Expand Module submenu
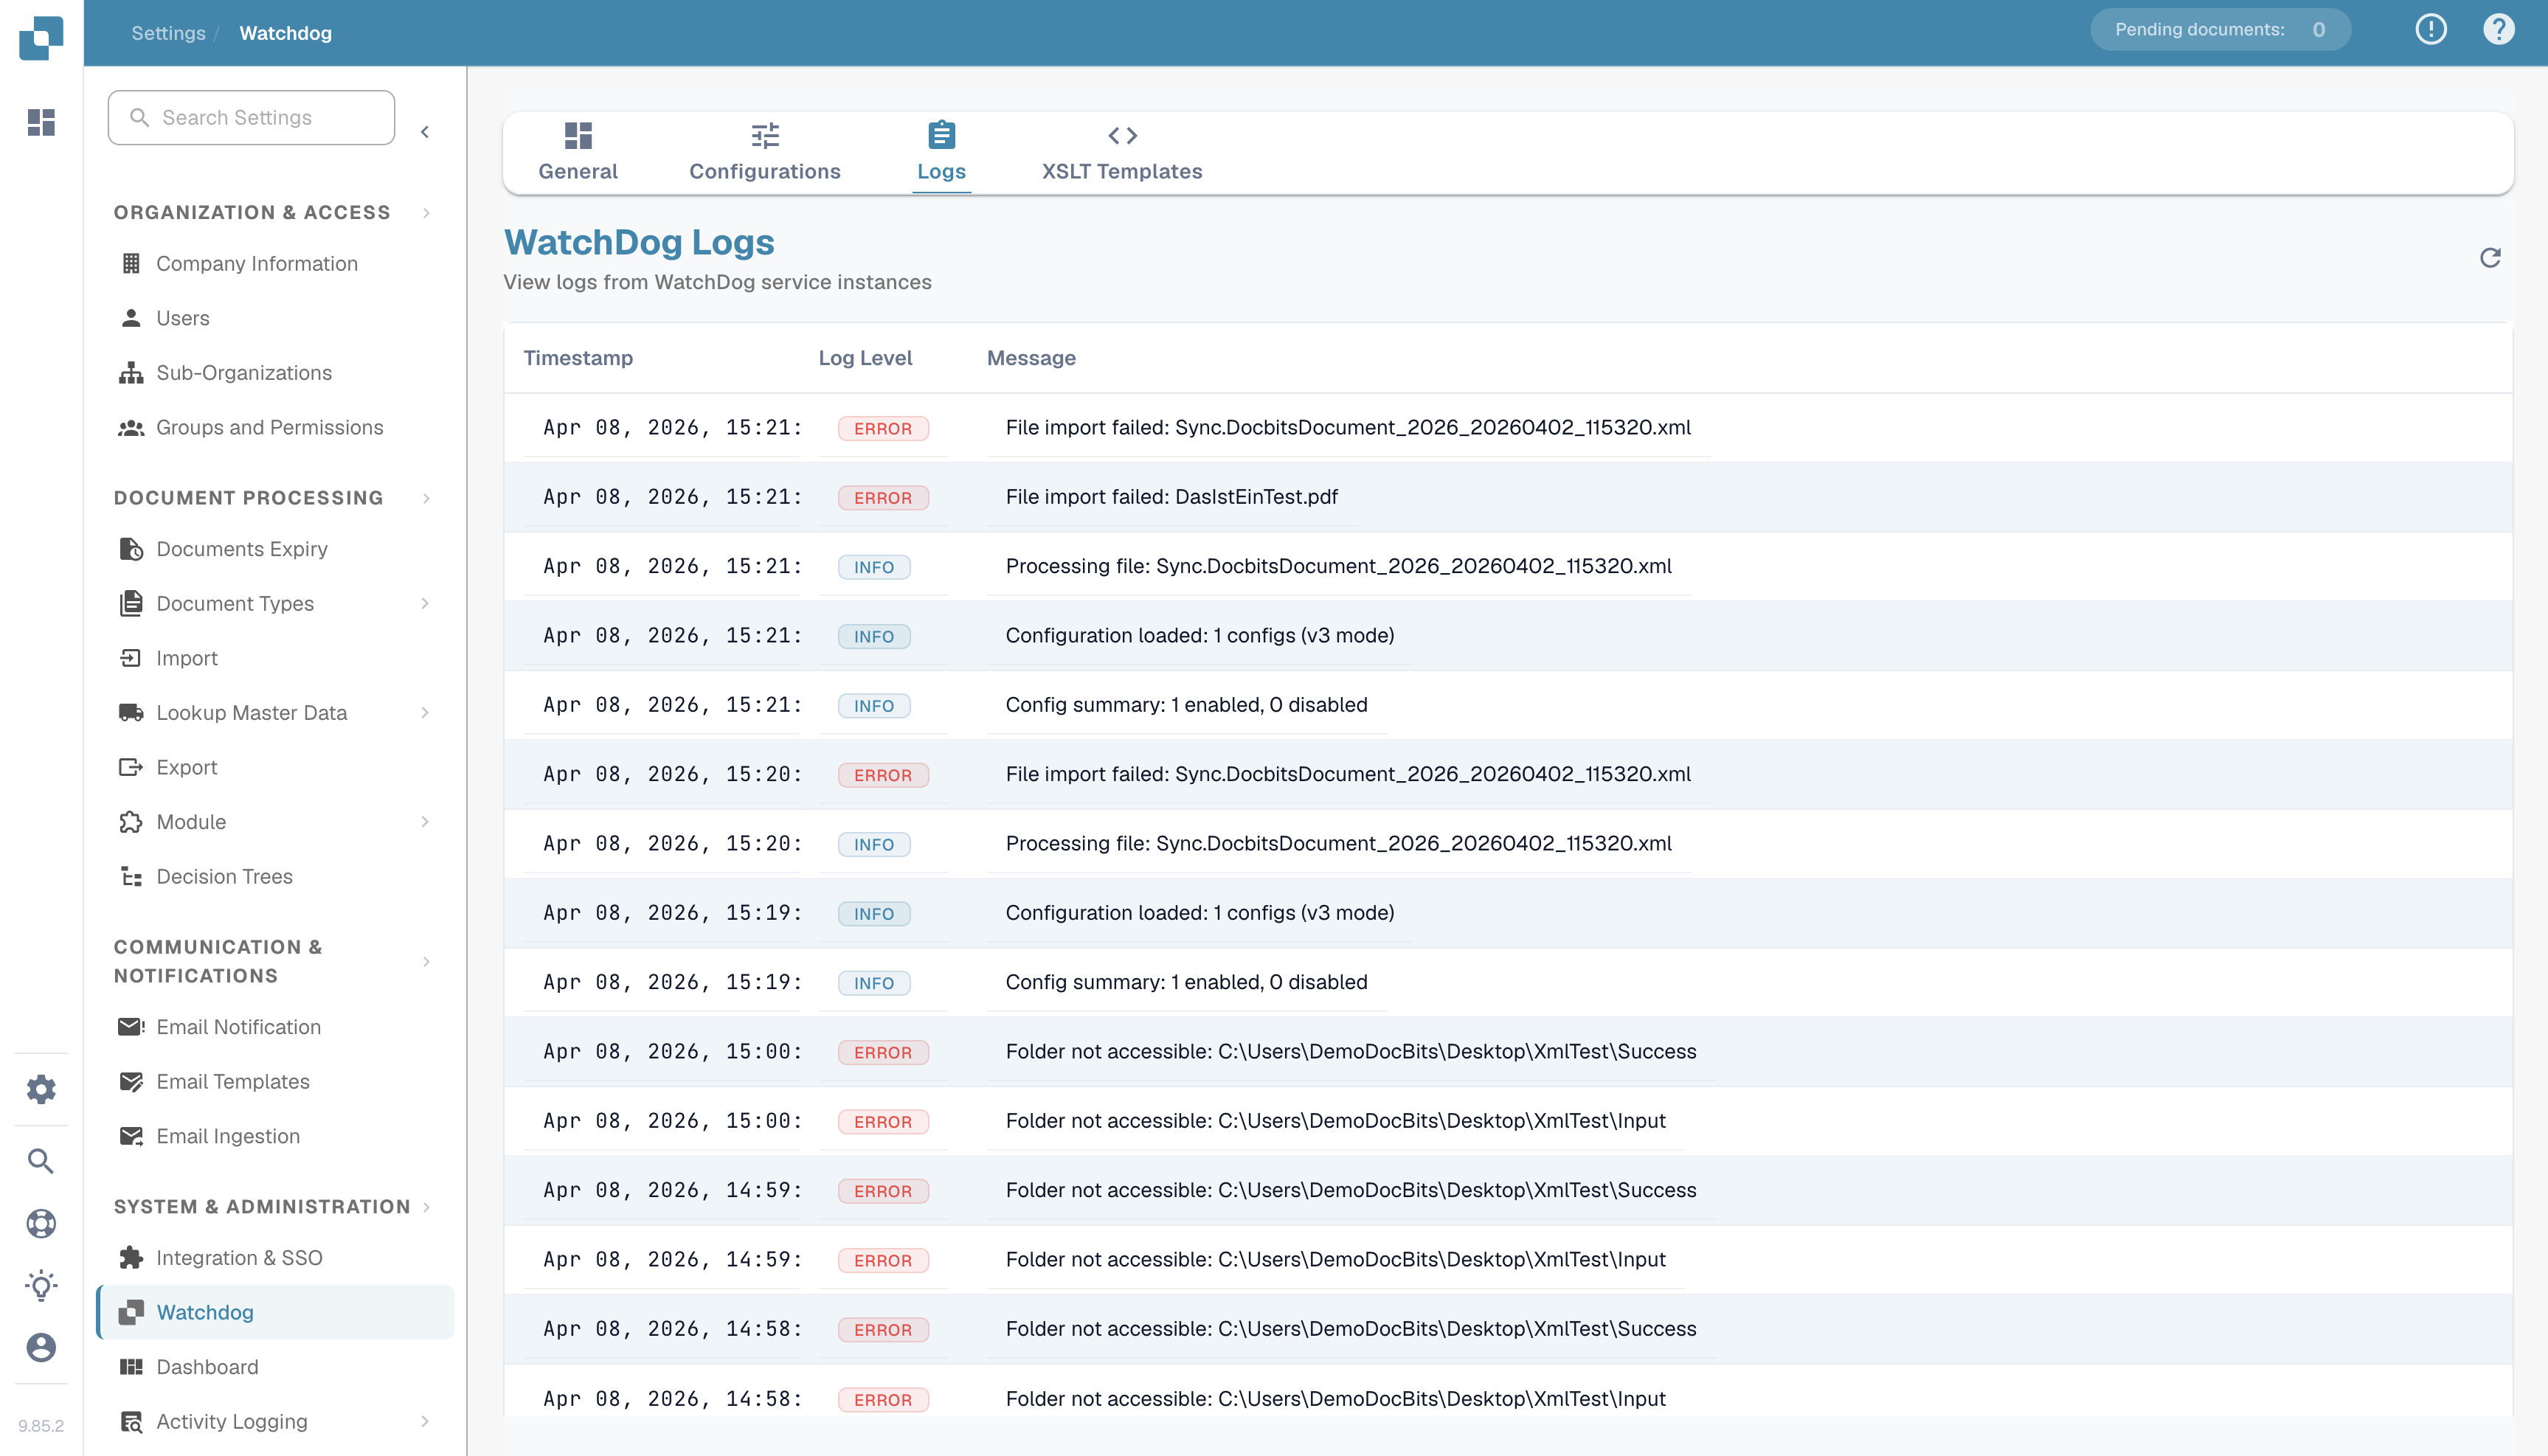This screenshot has width=2548, height=1456. coord(425,822)
